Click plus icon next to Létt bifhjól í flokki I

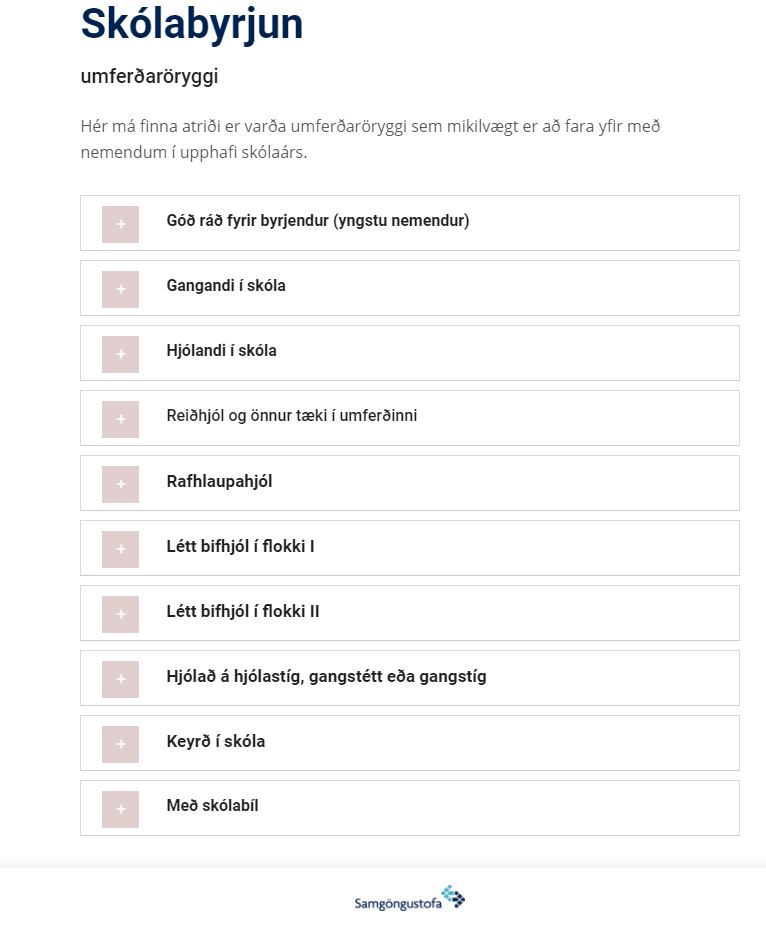pyautogui.click(x=121, y=549)
